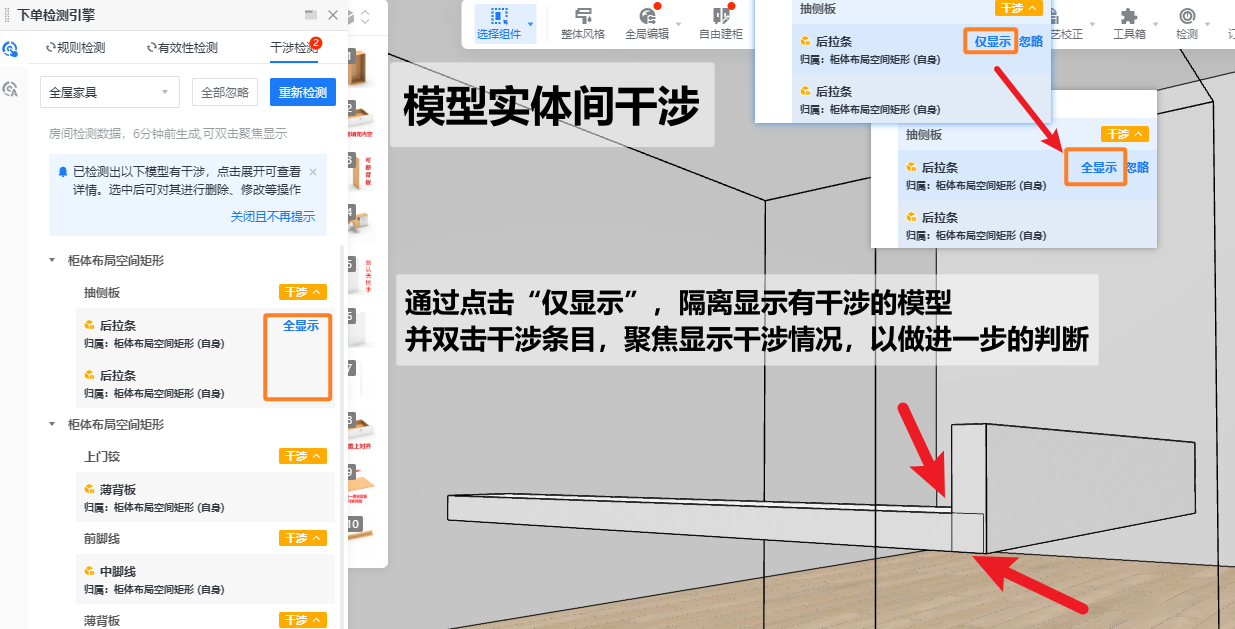Collapse the 干涉 tag beside 前脚线

tap(302, 538)
